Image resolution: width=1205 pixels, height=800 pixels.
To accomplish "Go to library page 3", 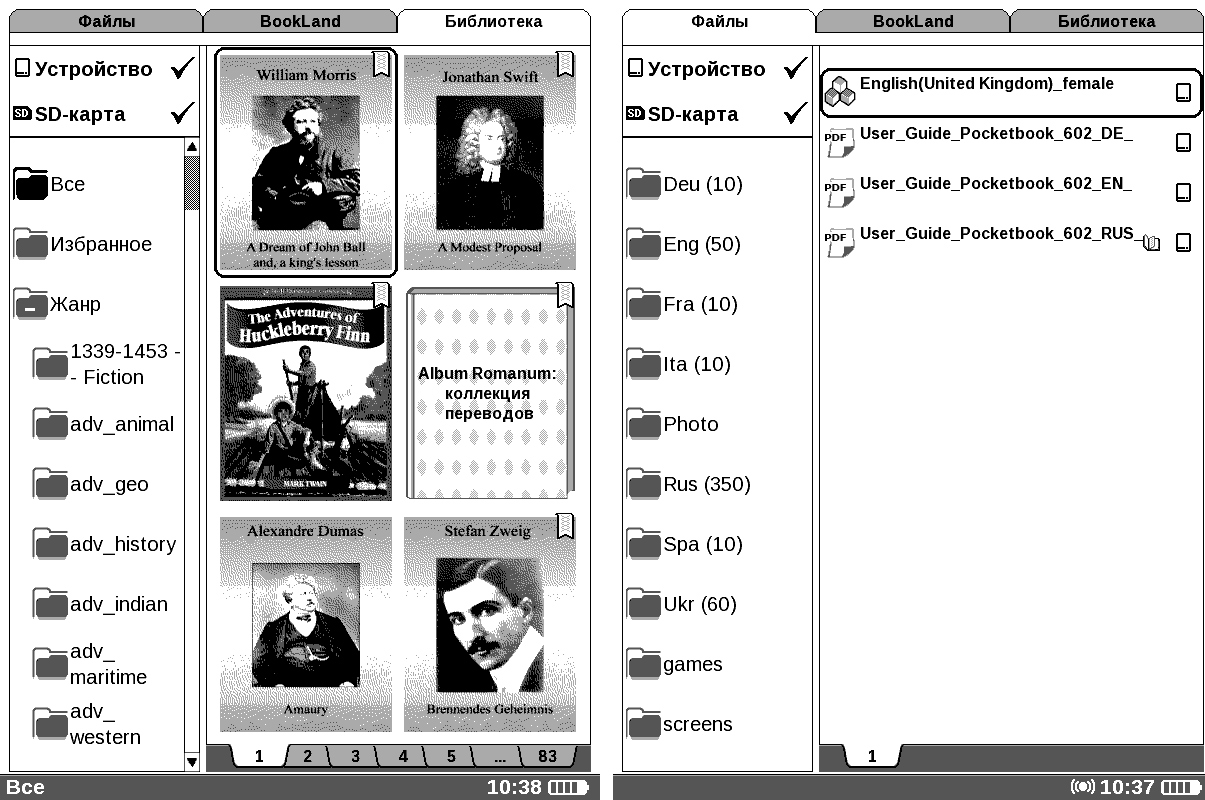I will coord(356,756).
